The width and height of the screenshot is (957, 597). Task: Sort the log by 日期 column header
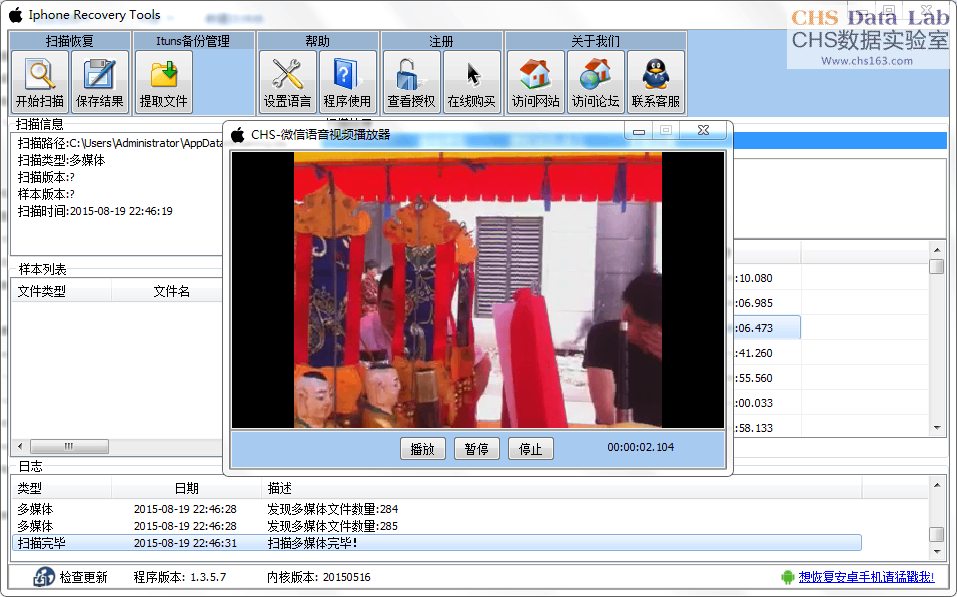click(187, 488)
